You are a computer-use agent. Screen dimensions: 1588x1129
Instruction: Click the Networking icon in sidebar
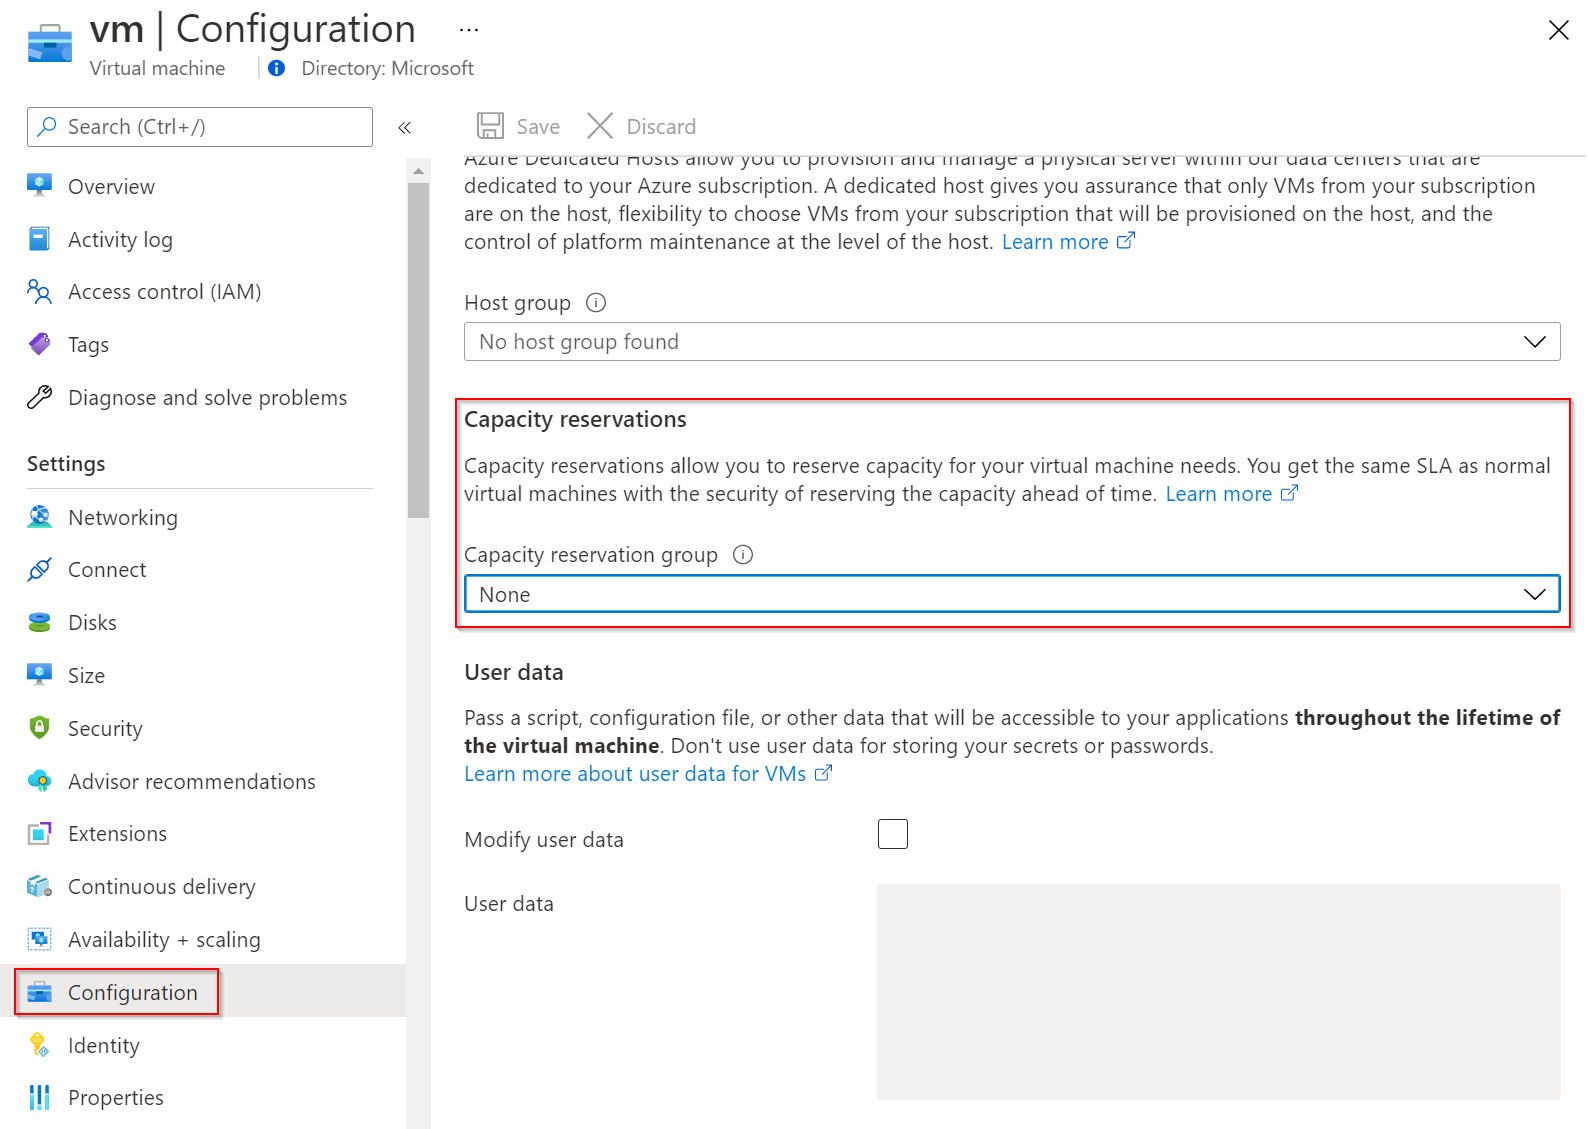(x=40, y=517)
